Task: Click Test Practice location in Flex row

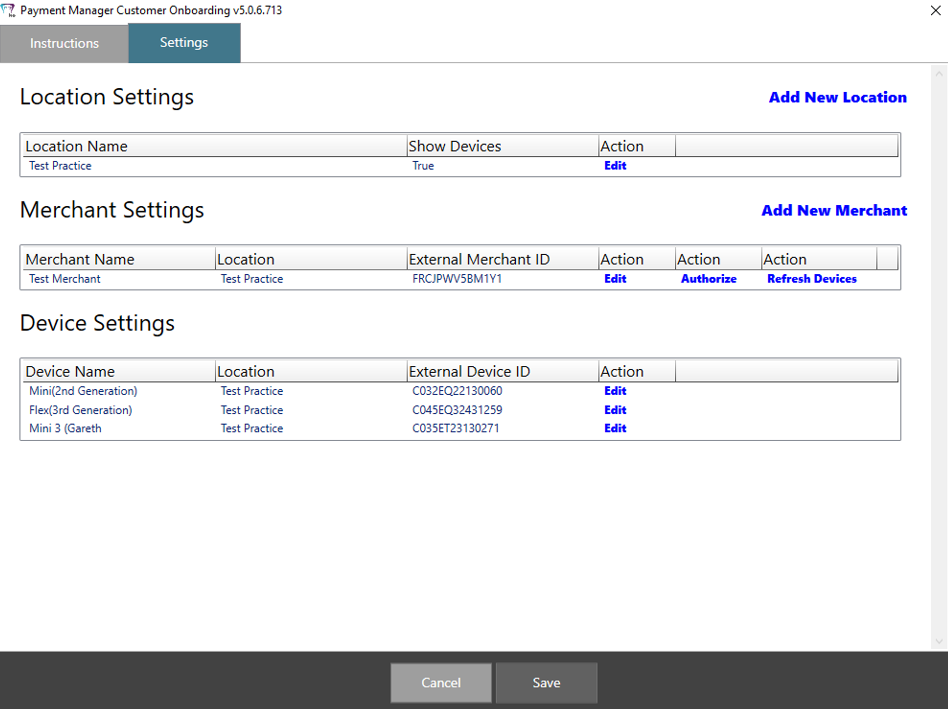Action: point(252,410)
